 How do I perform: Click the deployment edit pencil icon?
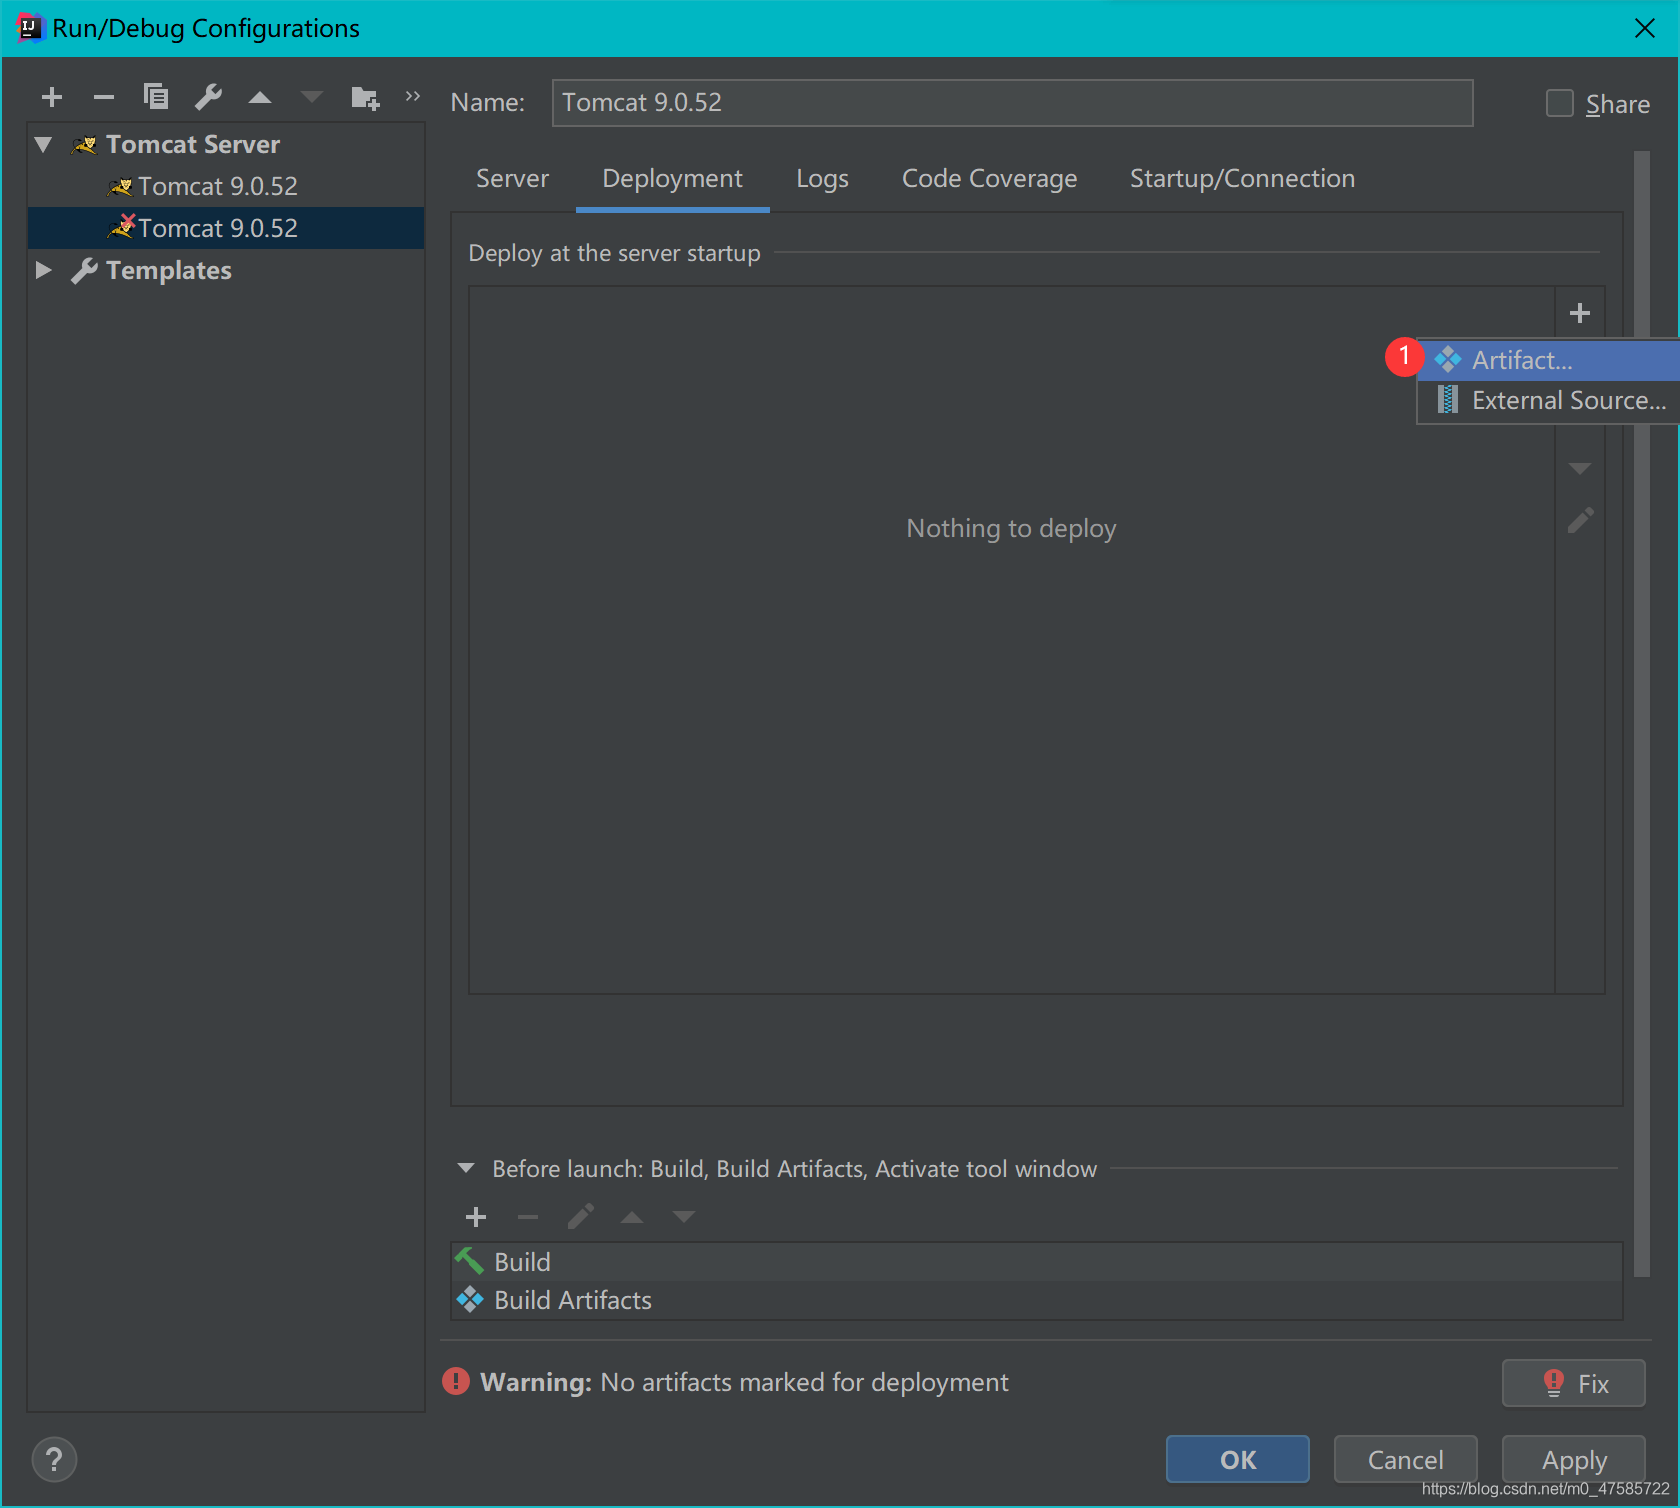(x=1580, y=520)
